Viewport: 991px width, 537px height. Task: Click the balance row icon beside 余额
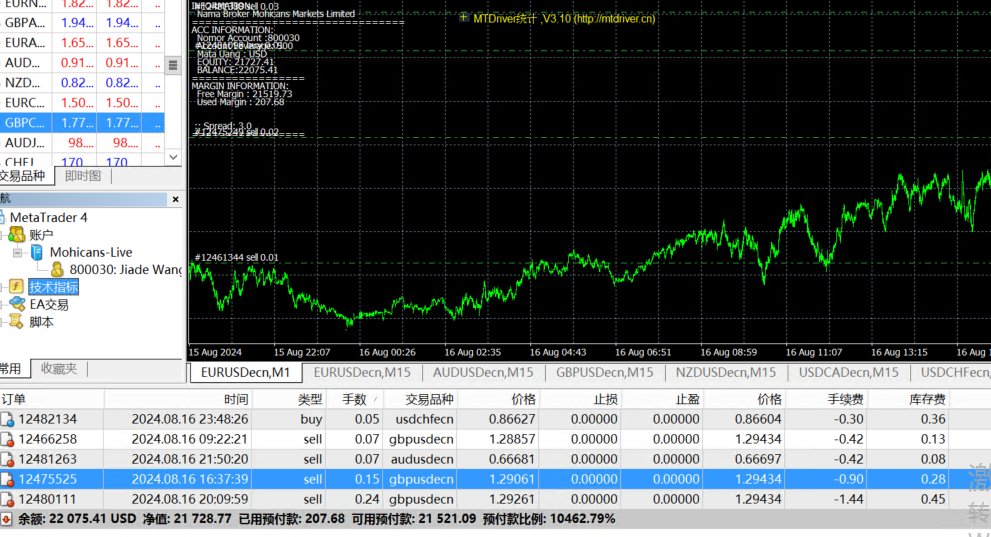(x=8, y=519)
